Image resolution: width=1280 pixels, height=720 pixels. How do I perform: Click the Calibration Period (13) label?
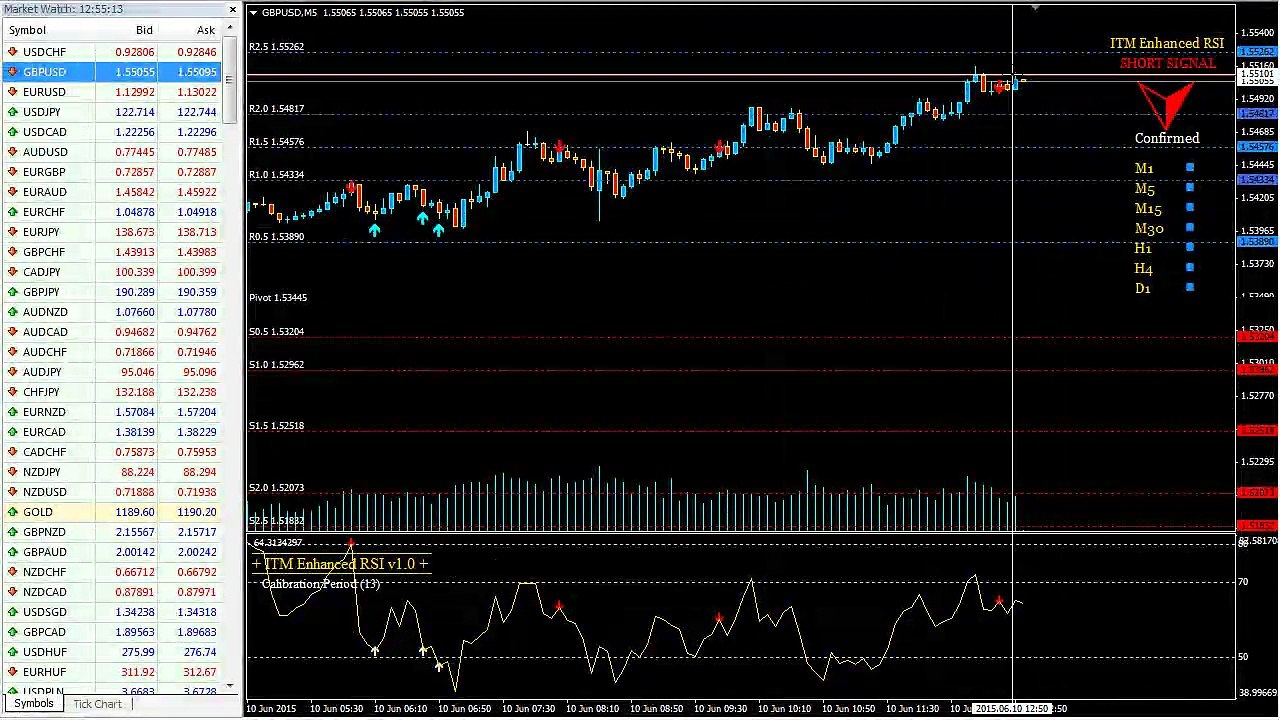[321, 584]
